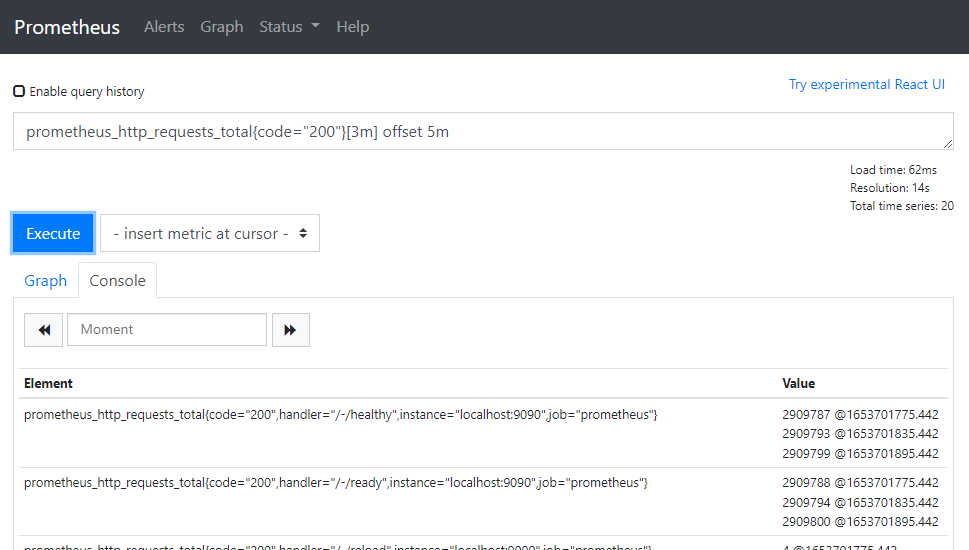Open Try experimental React UI link
This screenshot has width=969, height=550.
(x=866, y=84)
